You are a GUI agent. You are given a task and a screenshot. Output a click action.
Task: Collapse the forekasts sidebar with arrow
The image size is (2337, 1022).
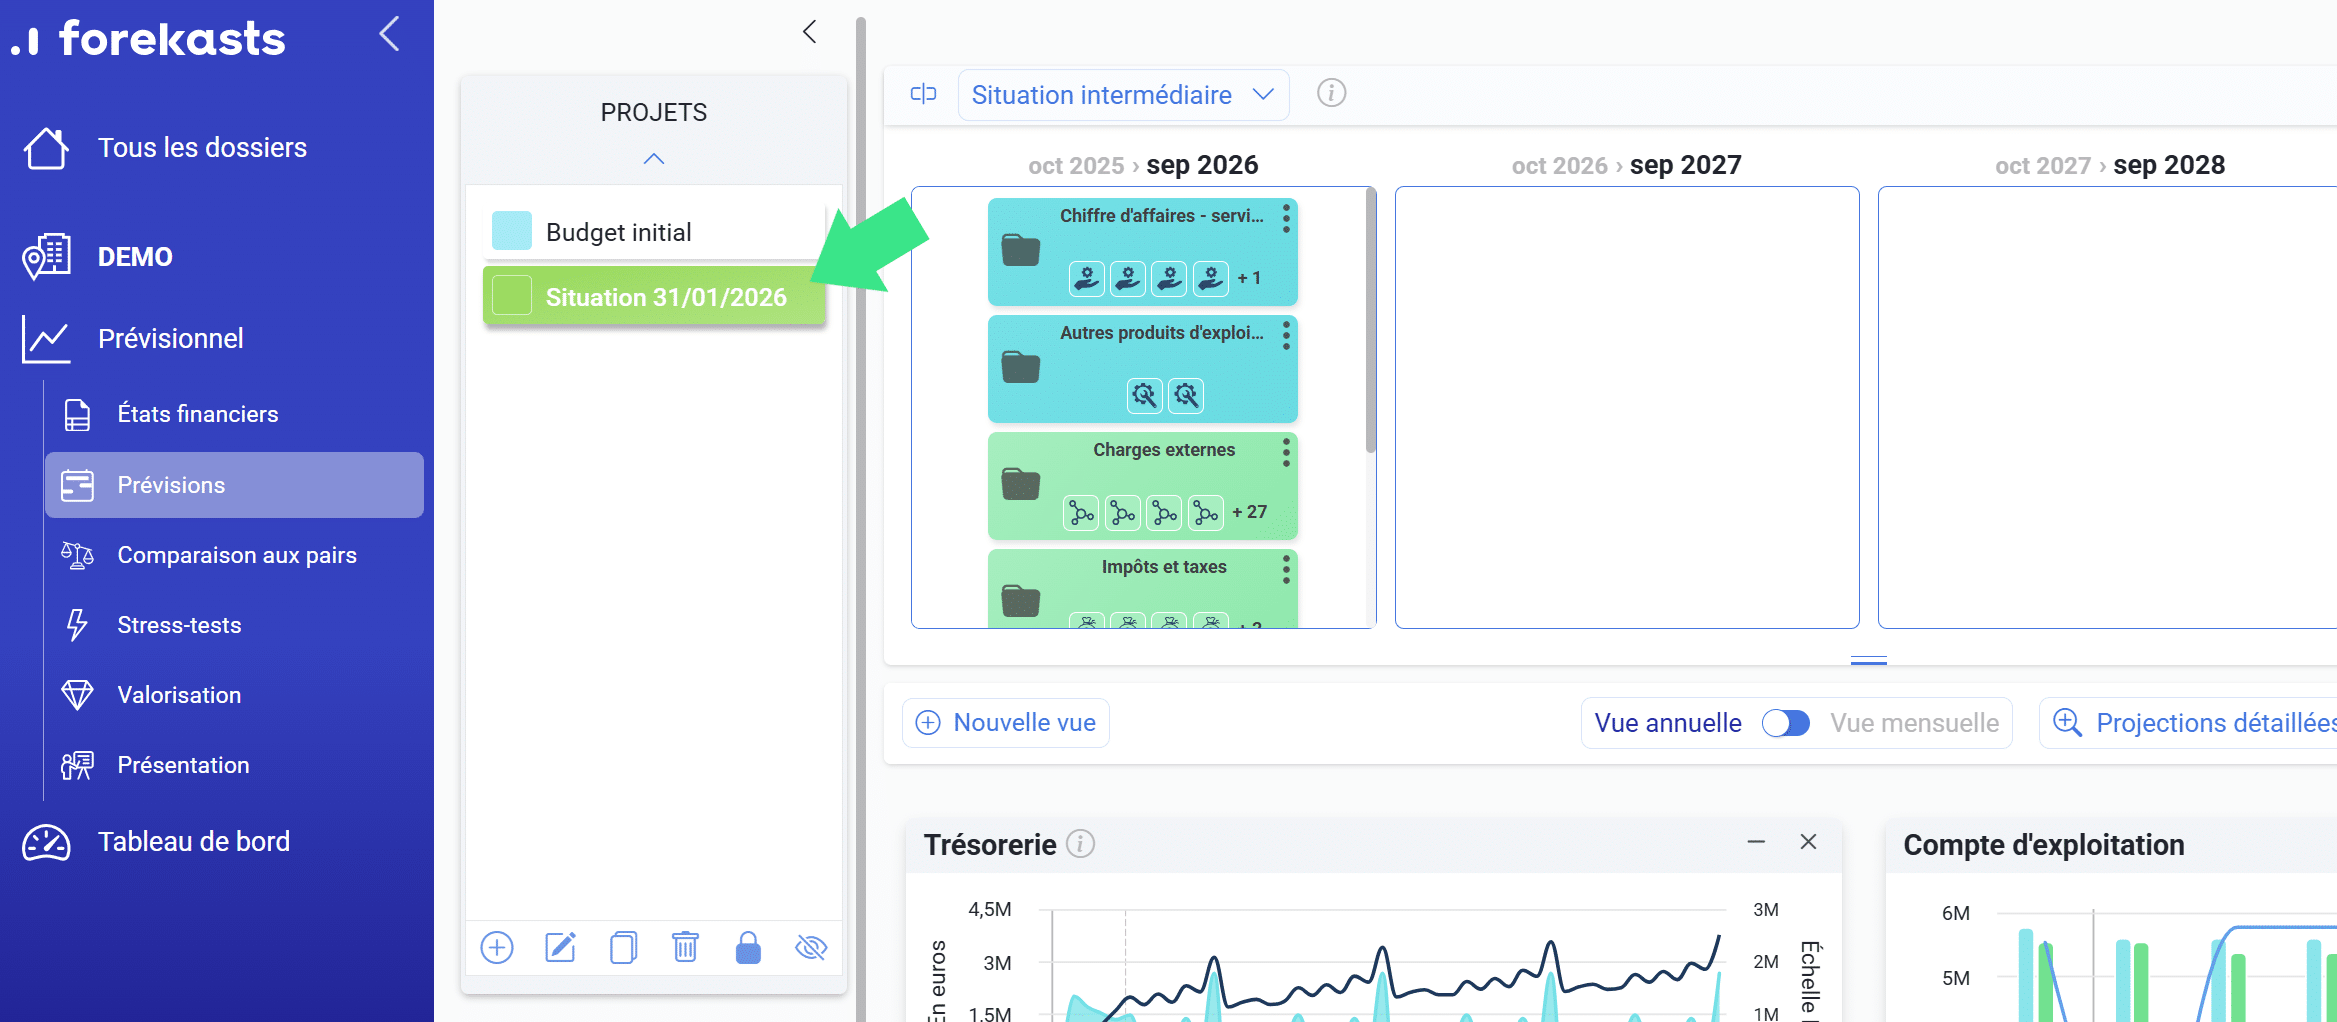[x=390, y=34]
